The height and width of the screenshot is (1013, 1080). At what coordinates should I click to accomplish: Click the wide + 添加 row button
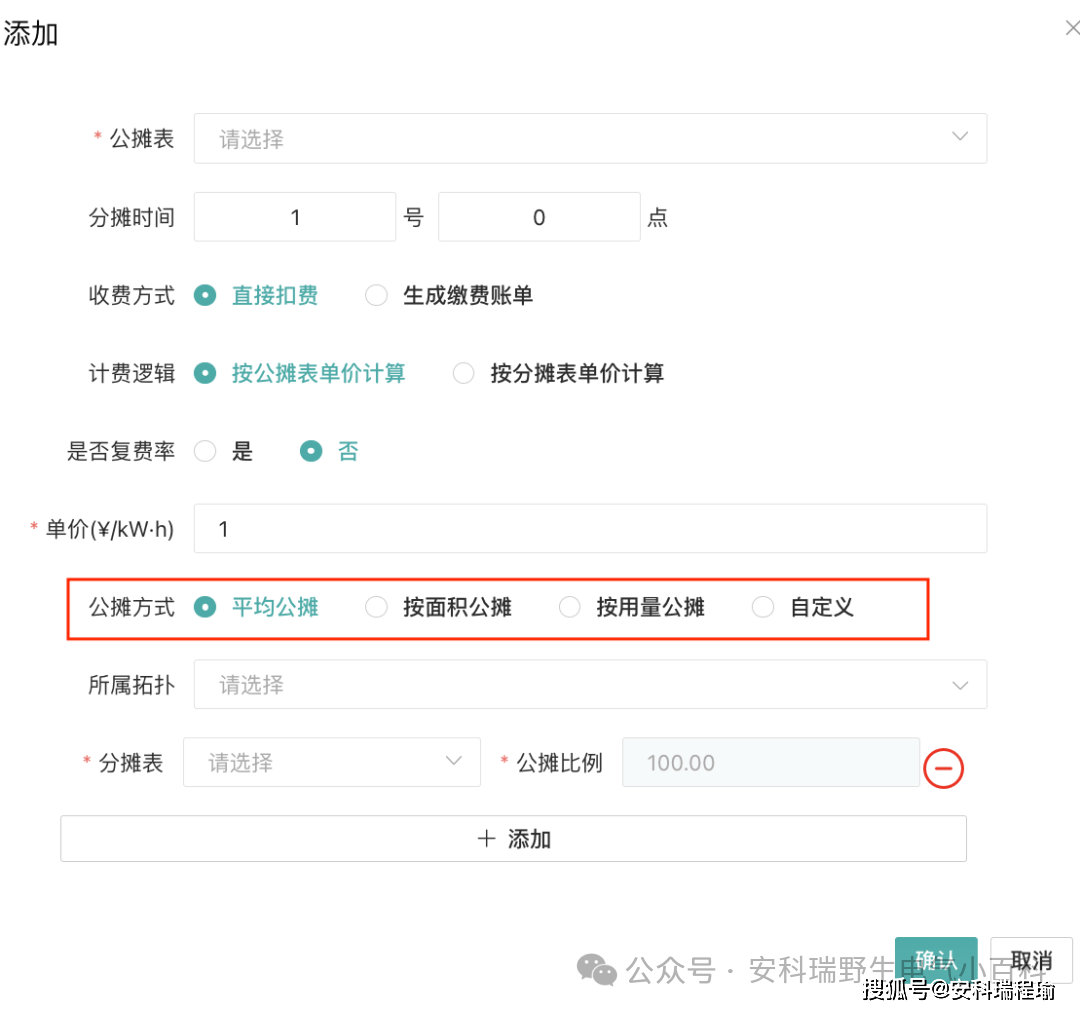513,839
